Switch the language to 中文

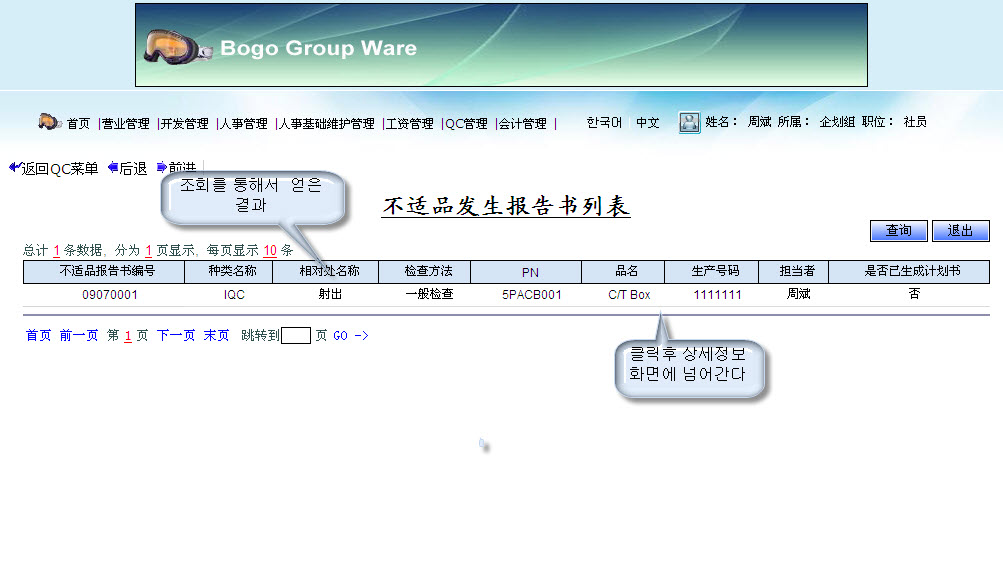(647, 122)
